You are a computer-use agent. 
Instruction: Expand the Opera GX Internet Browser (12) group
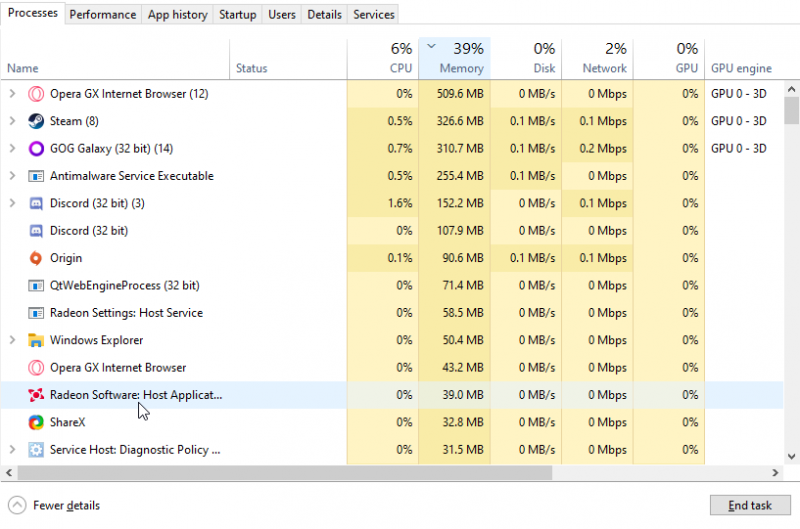coord(12,94)
